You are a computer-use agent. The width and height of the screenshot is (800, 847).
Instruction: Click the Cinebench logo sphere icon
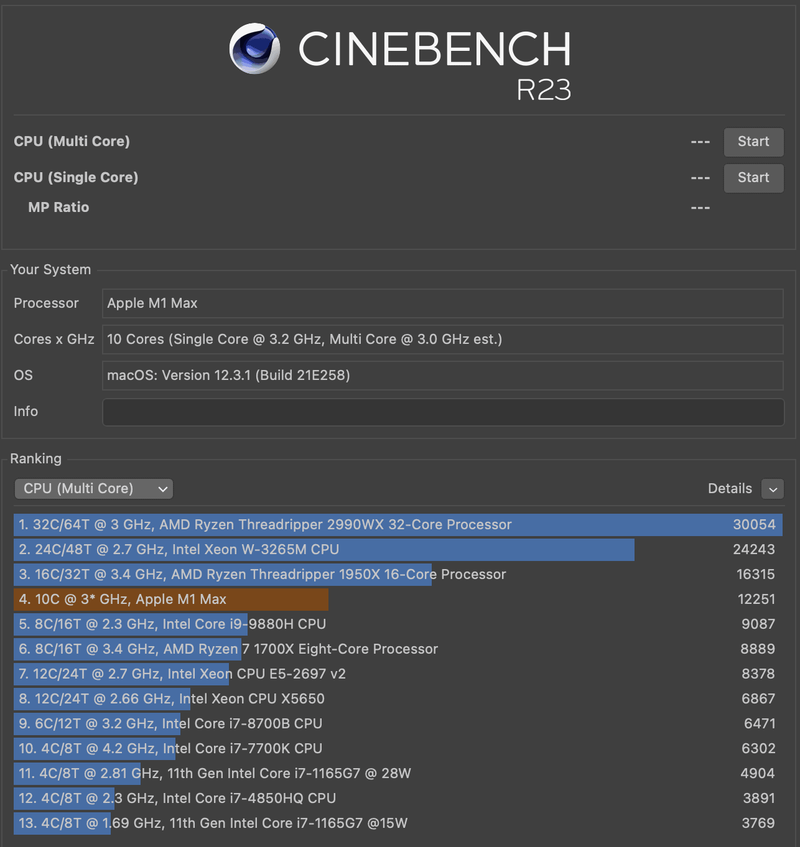coord(255,49)
